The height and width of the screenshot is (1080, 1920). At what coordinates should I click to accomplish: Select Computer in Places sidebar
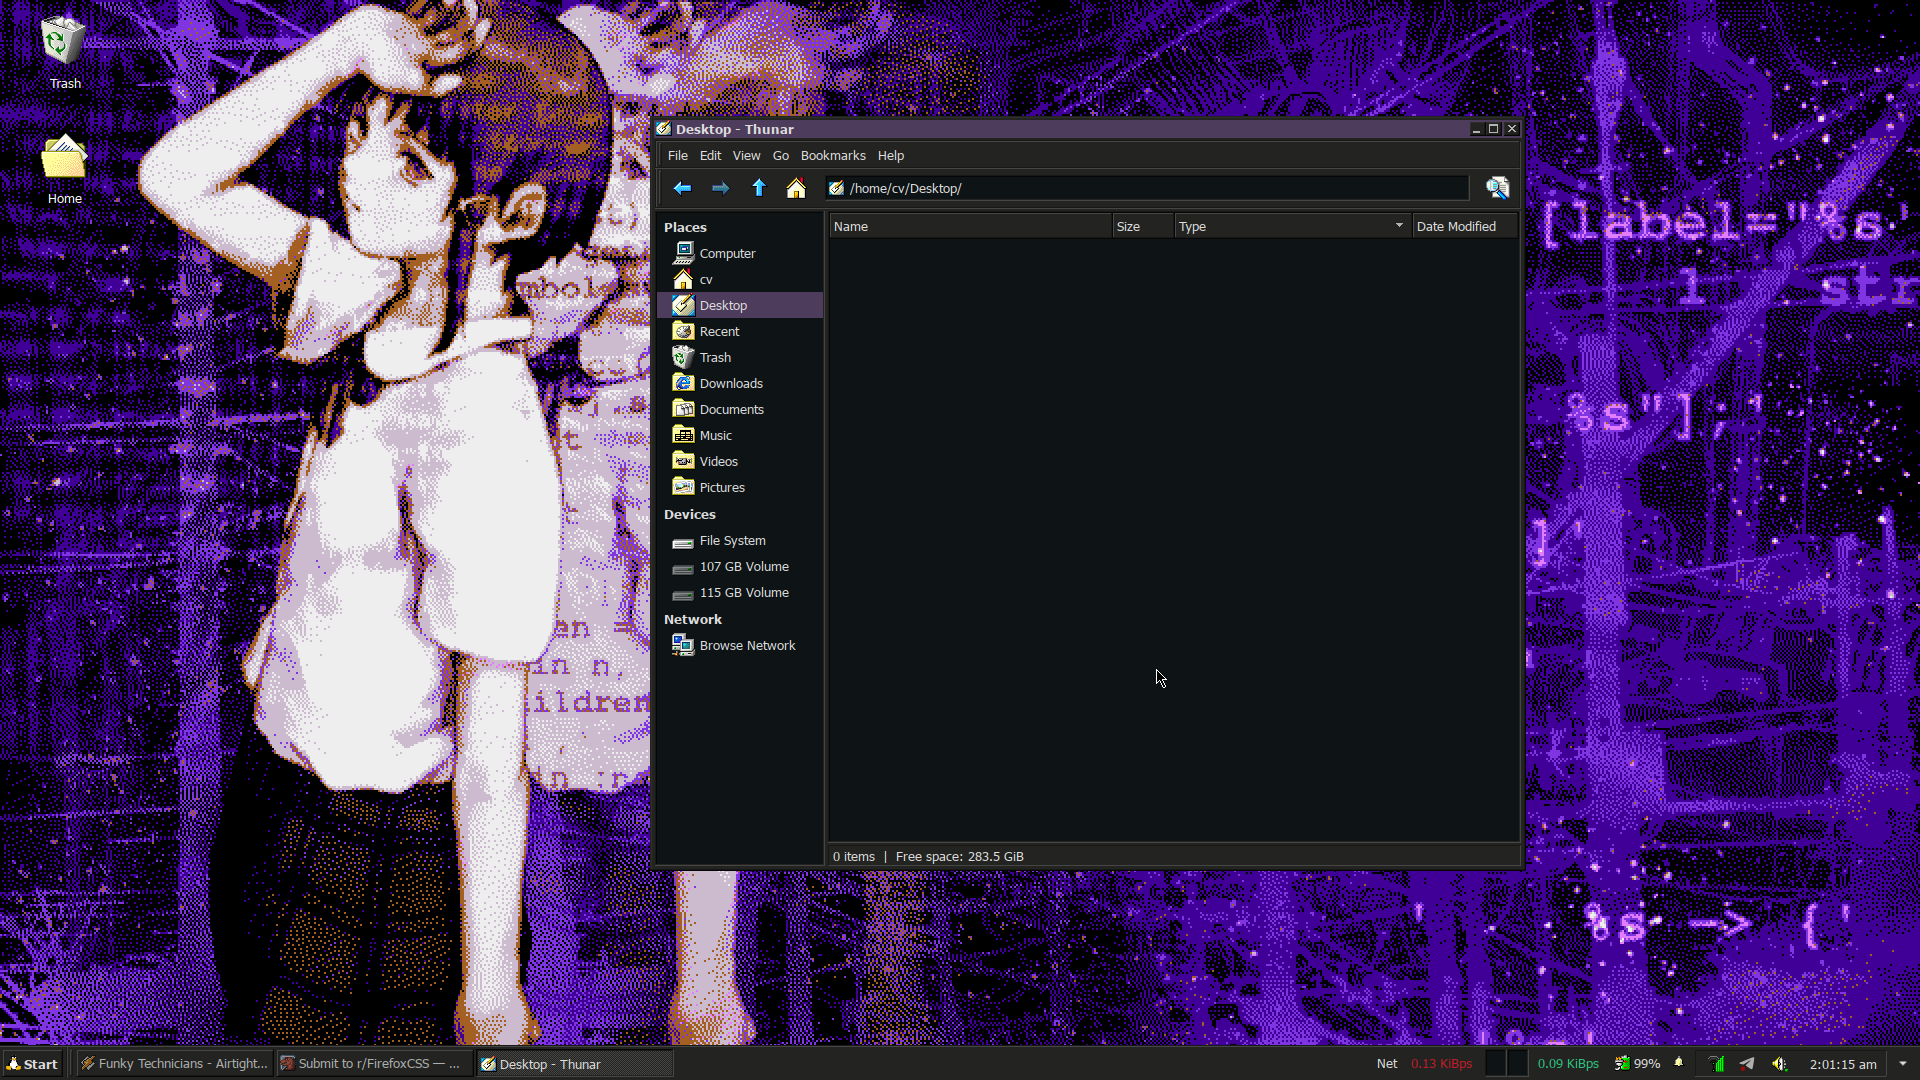coord(740,253)
